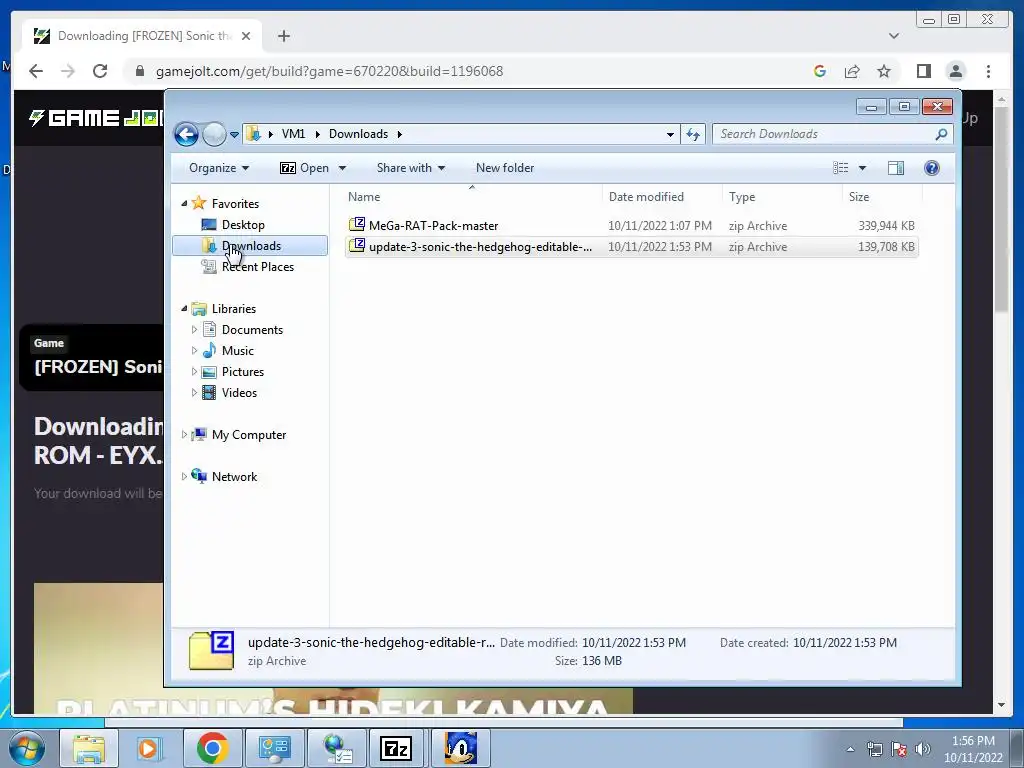Image resolution: width=1024 pixels, height=768 pixels.
Task: Open the Downloads breadcrumb subfolder arrow
Action: [399, 135]
